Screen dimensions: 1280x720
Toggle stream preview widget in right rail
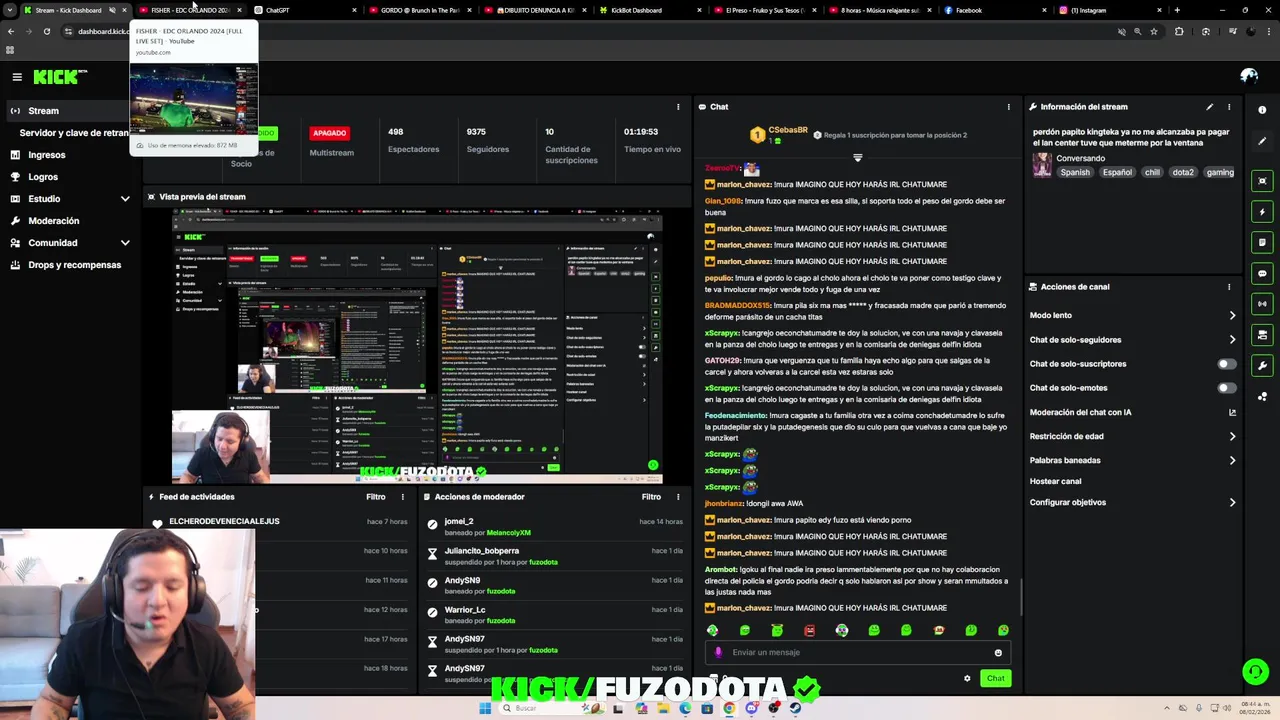[x=1262, y=181]
